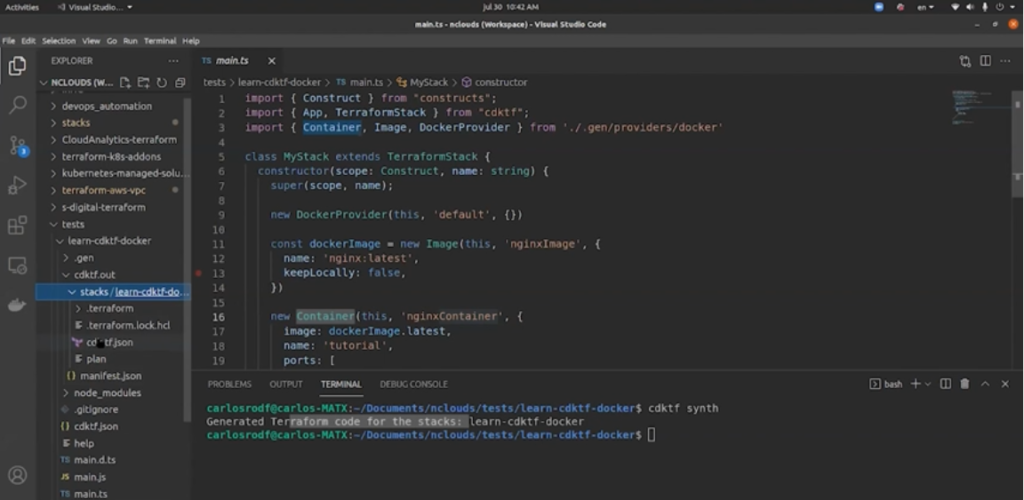Open the Extensions view
Image resolution: width=1024 pixels, height=500 pixels.
click(x=17, y=225)
